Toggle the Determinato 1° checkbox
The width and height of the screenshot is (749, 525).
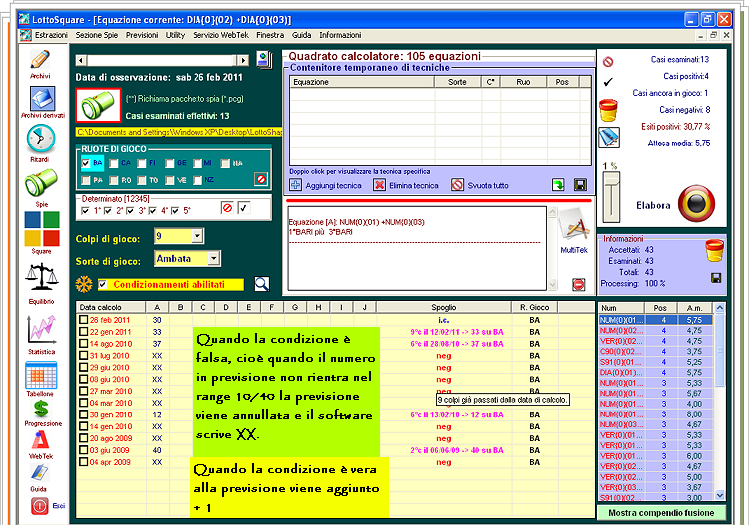click(86, 211)
